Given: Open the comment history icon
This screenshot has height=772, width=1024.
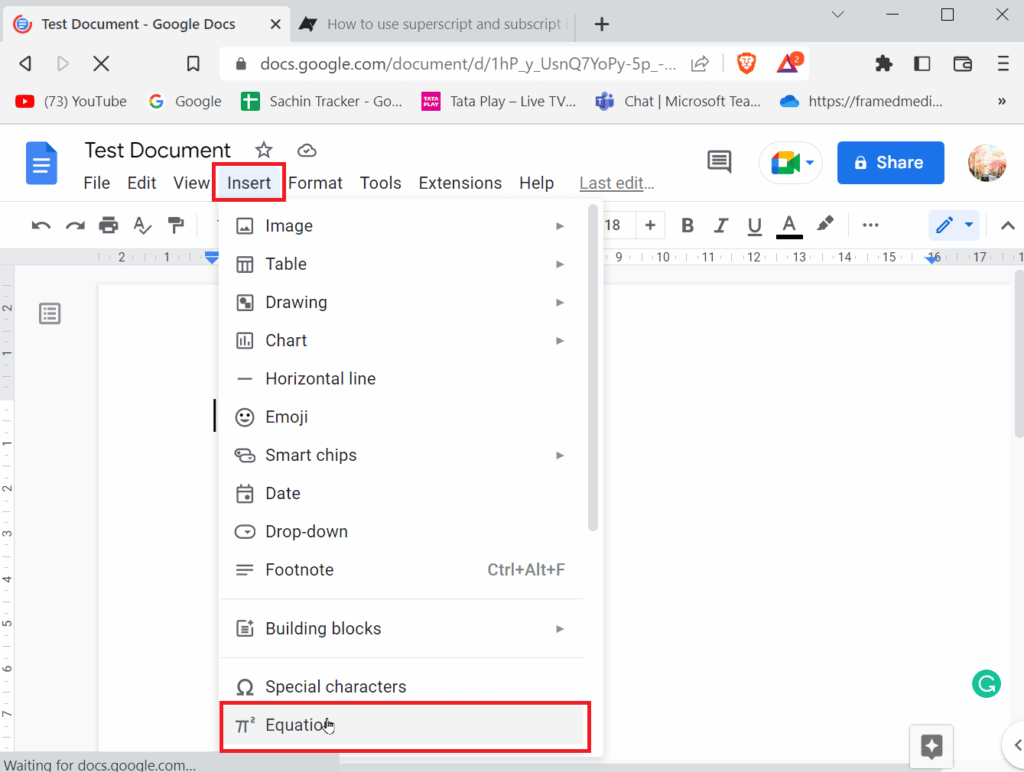Looking at the screenshot, I should [x=718, y=162].
